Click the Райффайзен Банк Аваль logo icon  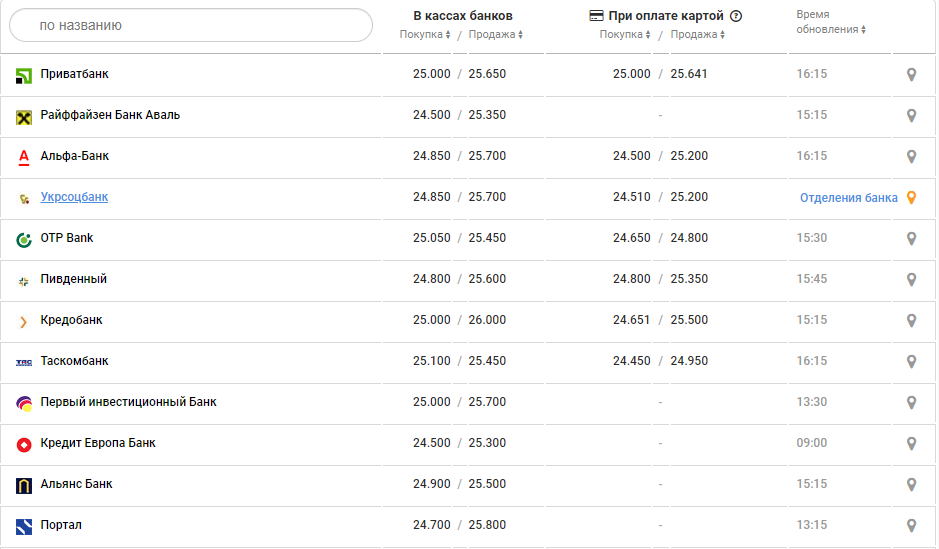pyautogui.click(x=24, y=116)
